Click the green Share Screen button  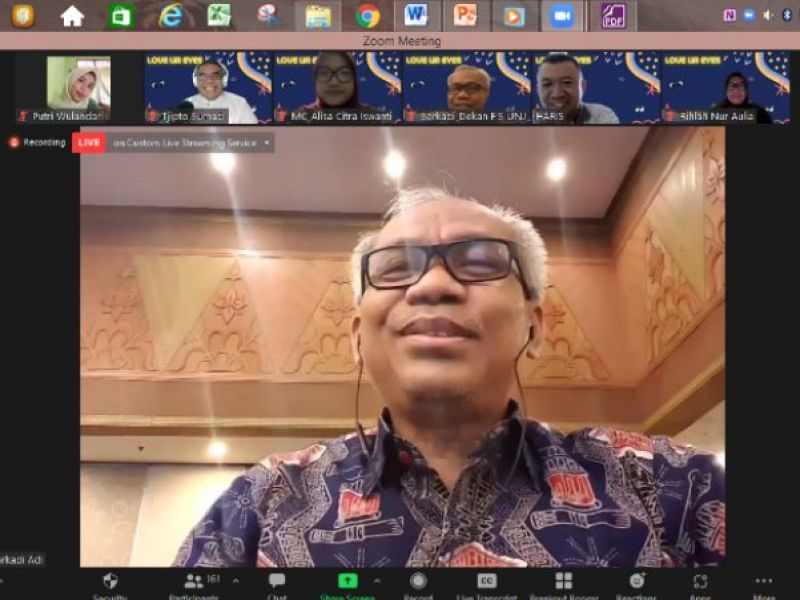pos(347,582)
